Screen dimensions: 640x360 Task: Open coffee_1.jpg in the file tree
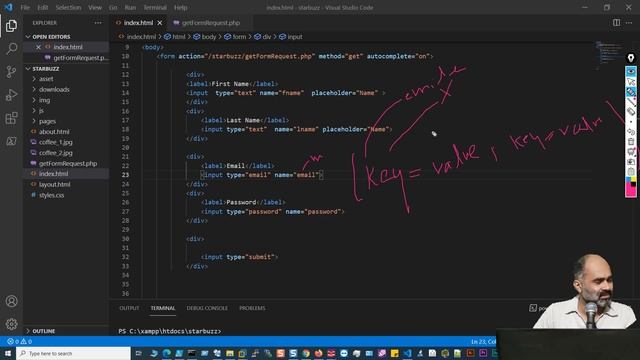[x=56, y=142]
